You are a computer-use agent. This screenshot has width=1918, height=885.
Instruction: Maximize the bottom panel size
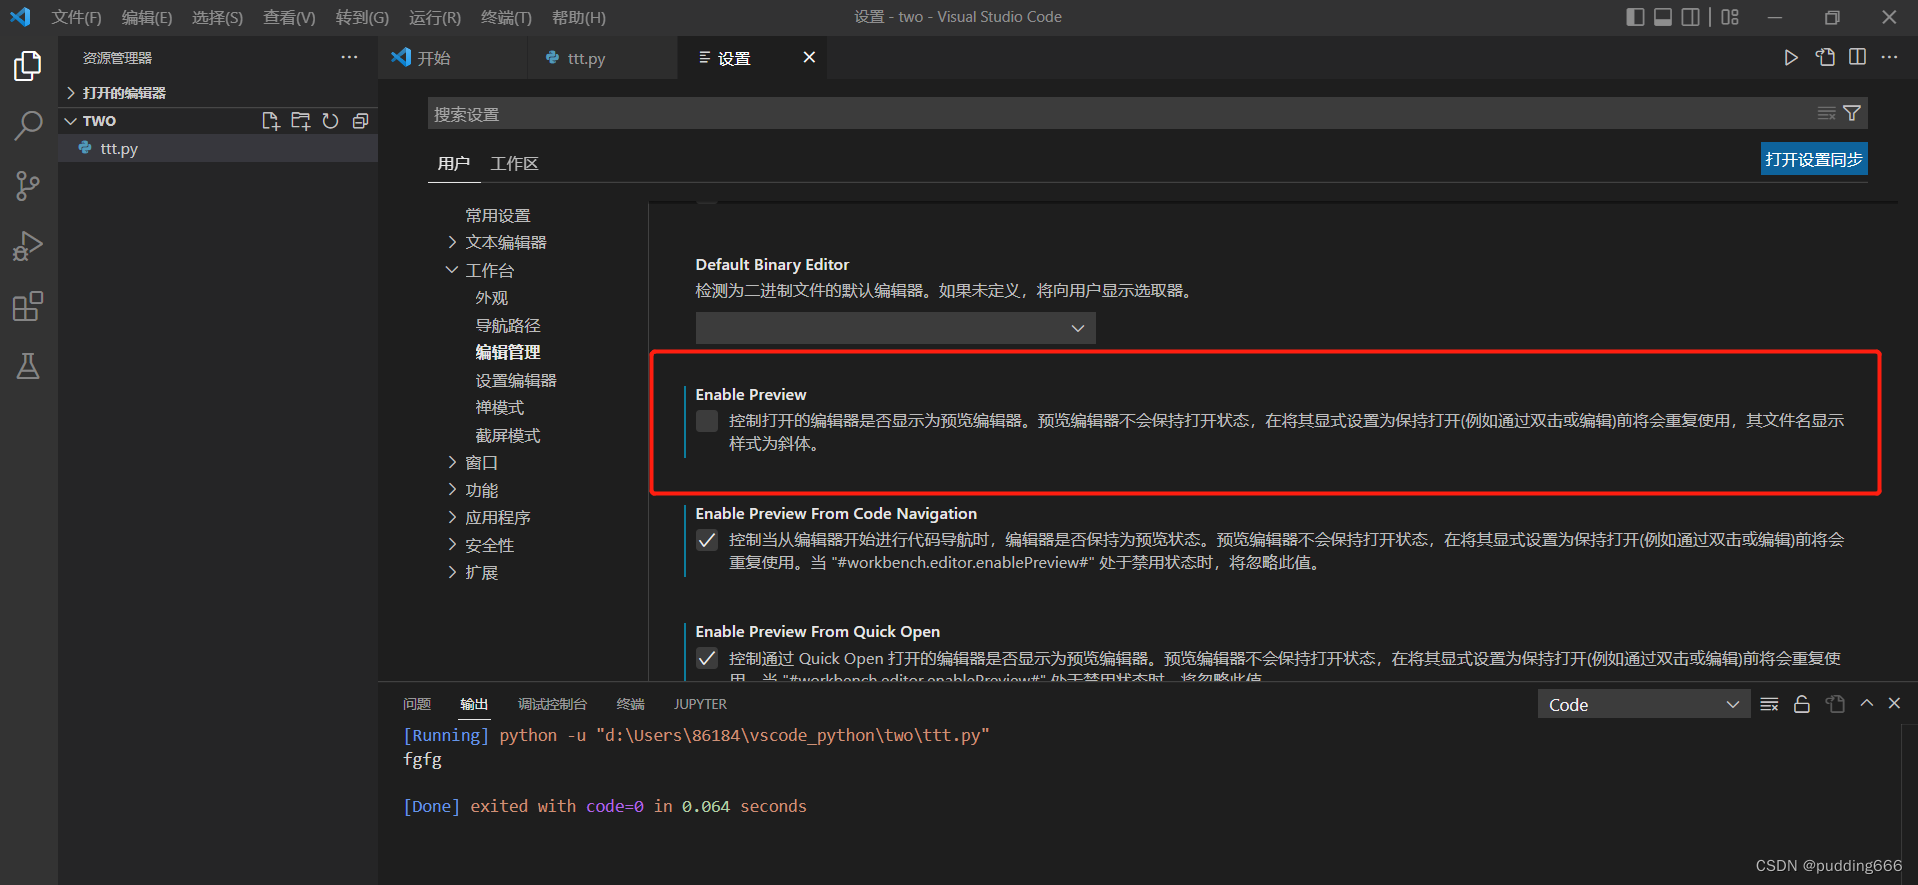[x=1866, y=704]
